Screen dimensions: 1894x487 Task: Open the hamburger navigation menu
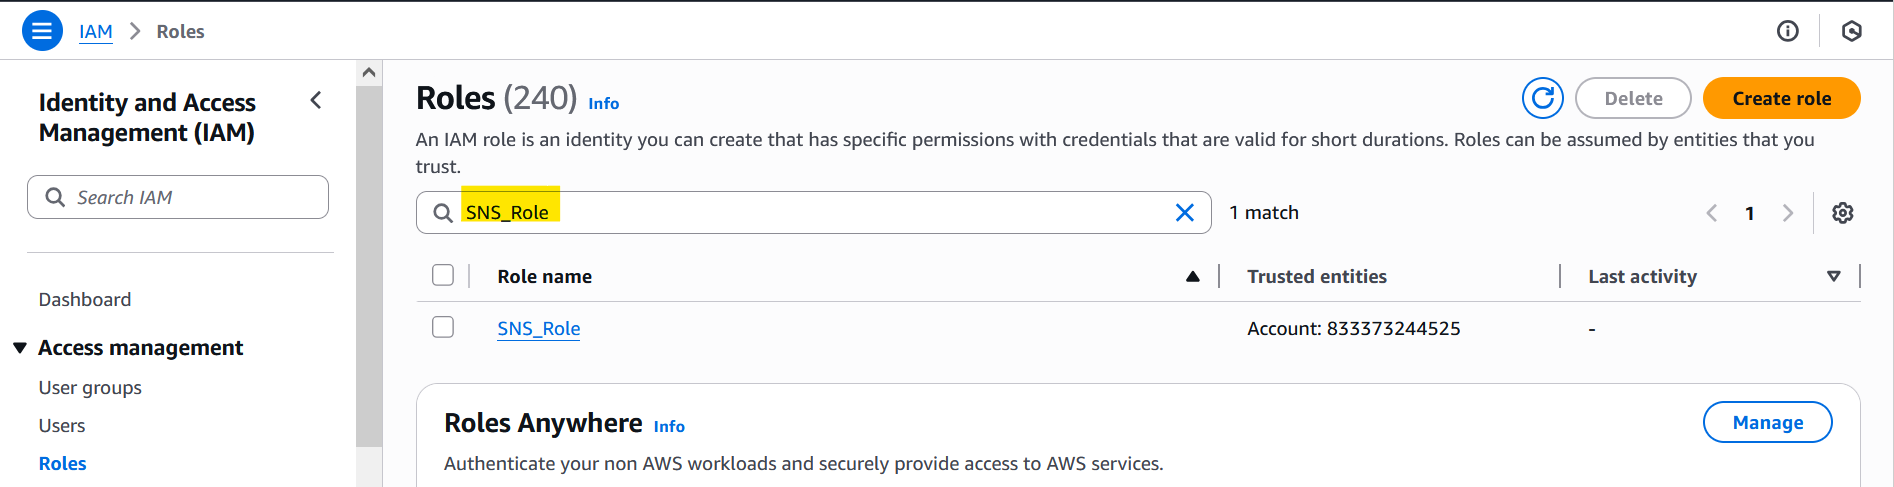click(42, 31)
